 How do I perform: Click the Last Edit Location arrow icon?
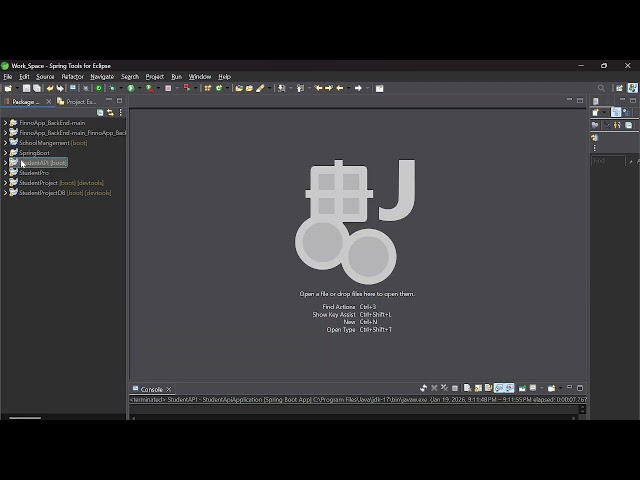tap(318, 88)
